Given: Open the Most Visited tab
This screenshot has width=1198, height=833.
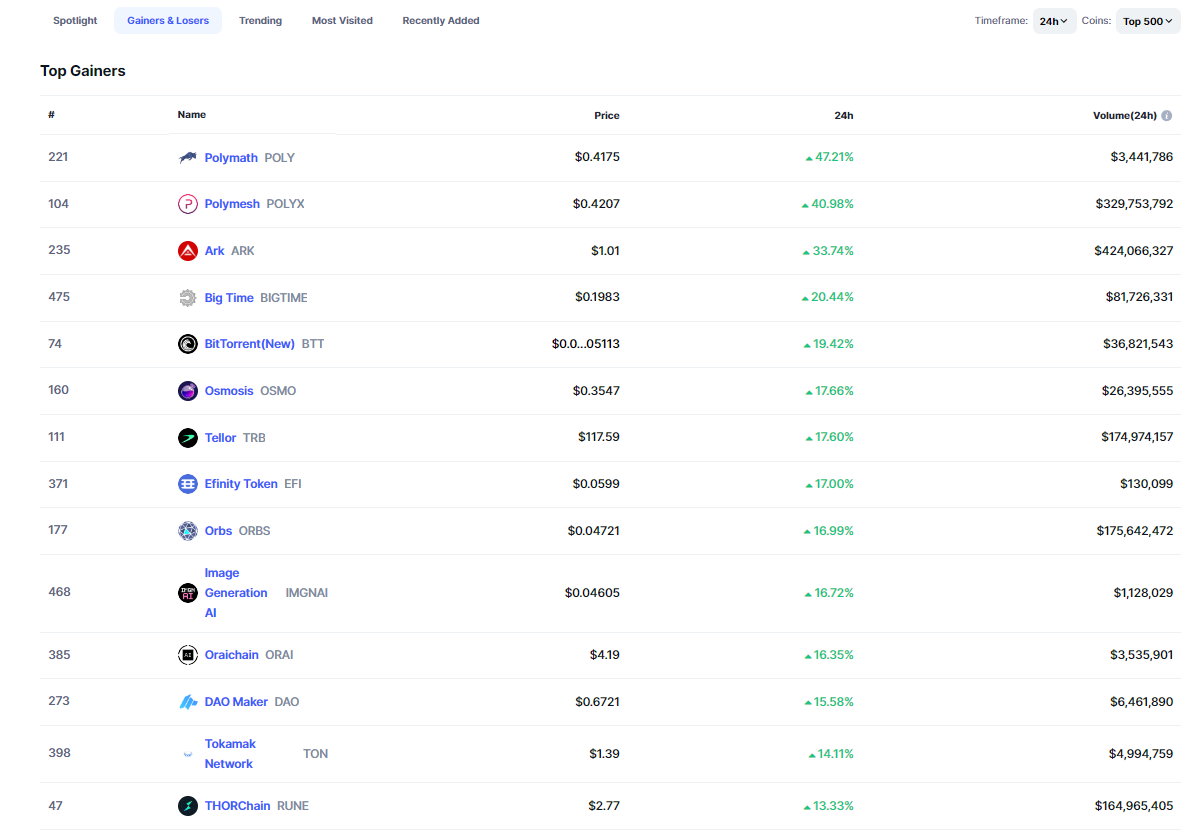Looking at the screenshot, I should 342,21.
